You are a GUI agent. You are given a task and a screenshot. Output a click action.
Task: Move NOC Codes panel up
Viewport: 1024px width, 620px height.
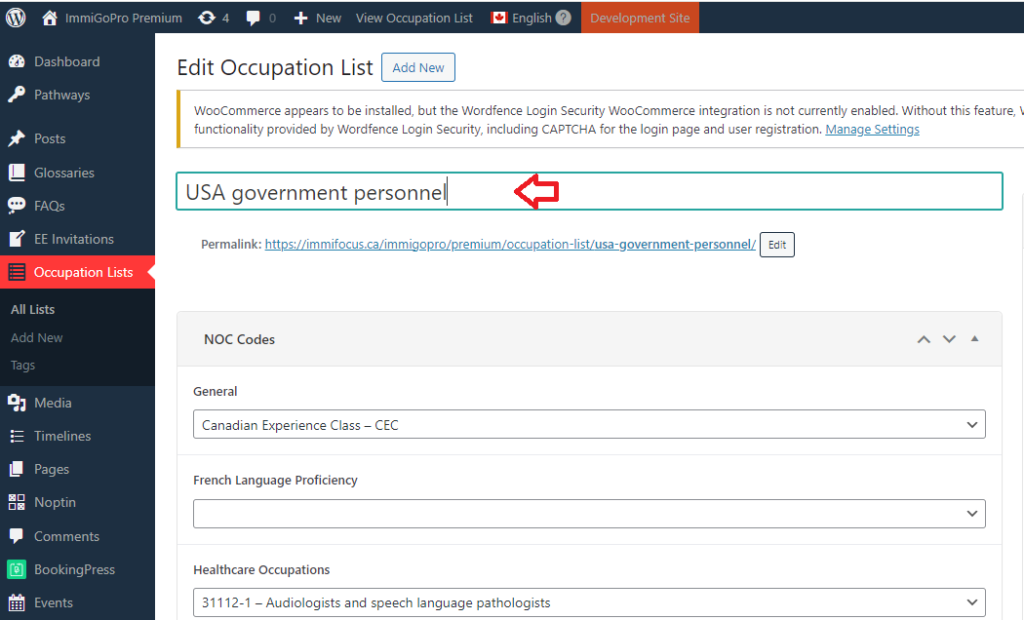tap(924, 340)
